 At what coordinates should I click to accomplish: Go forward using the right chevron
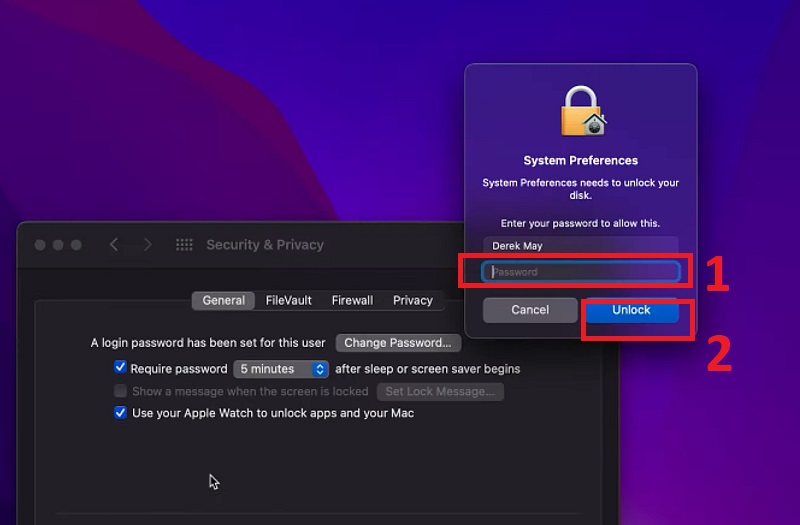pos(148,245)
